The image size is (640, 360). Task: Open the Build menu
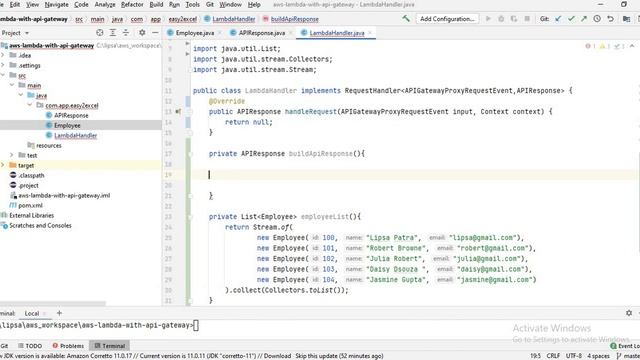[x=156, y=4]
